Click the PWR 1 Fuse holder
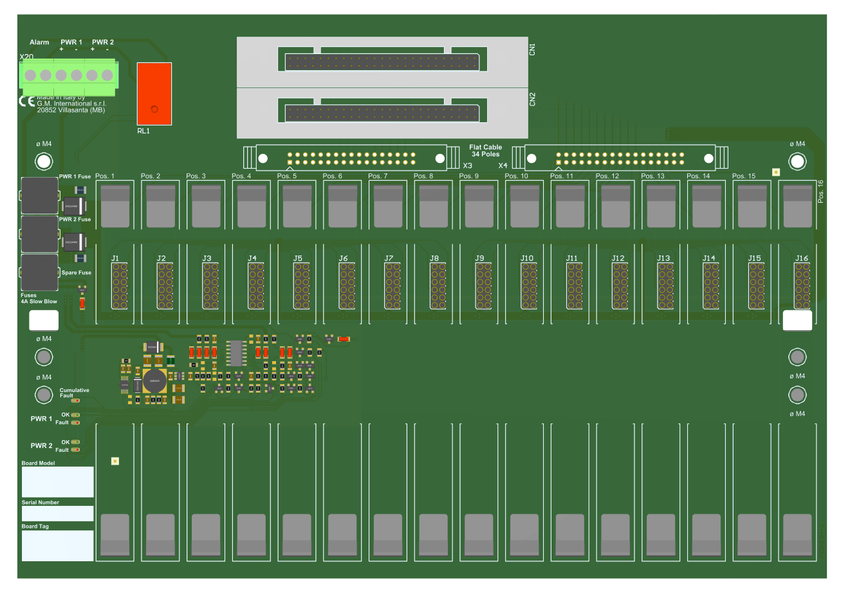 (x=40, y=196)
